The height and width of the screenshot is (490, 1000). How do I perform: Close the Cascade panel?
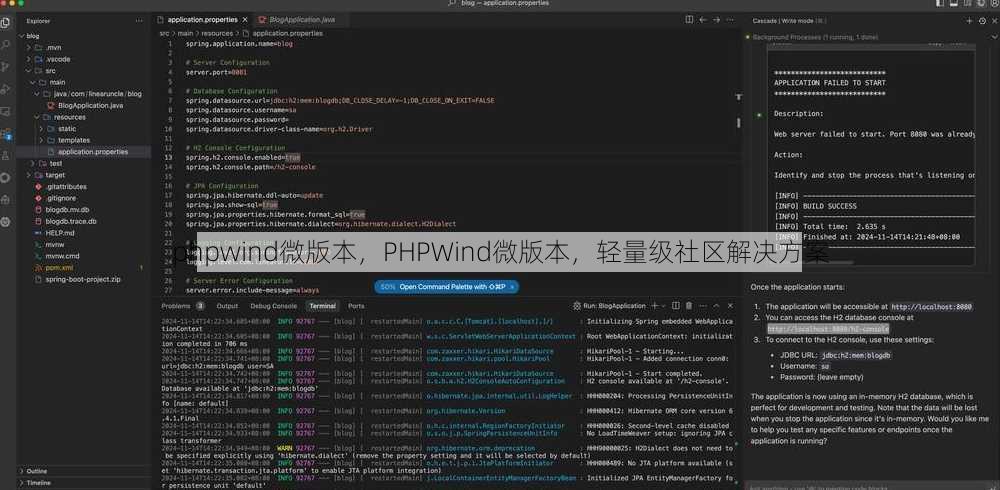[995, 20]
